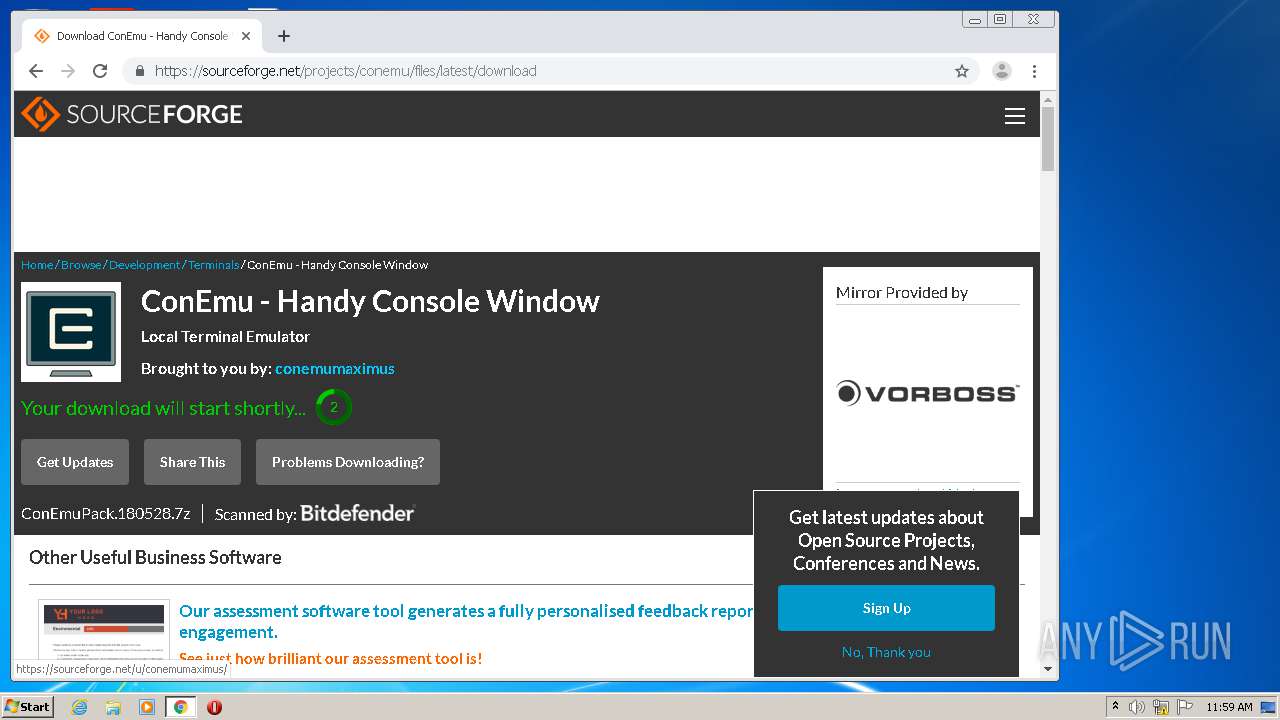Open the assessment software tool ad link
Viewport: 1280px width, 720px height.
(466, 621)
